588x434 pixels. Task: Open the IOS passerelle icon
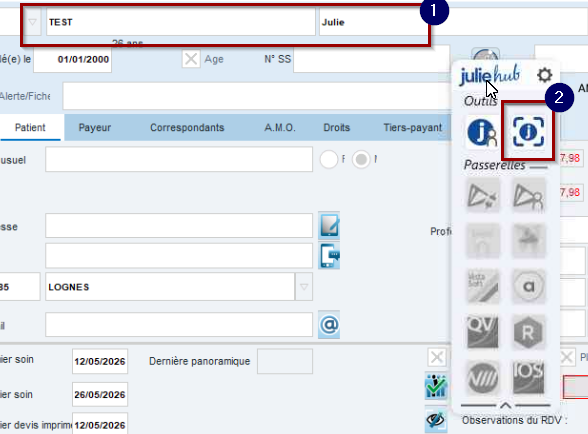(528, 377)
